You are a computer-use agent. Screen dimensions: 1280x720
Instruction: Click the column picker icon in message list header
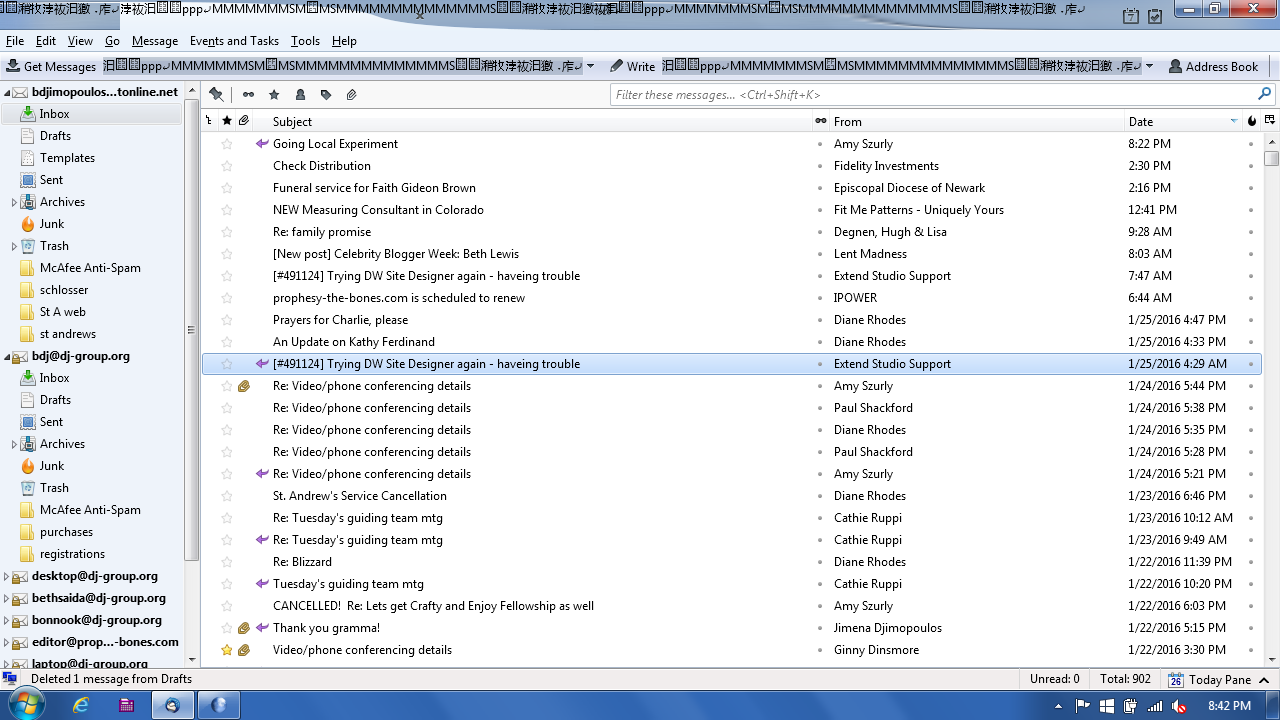1270,121
